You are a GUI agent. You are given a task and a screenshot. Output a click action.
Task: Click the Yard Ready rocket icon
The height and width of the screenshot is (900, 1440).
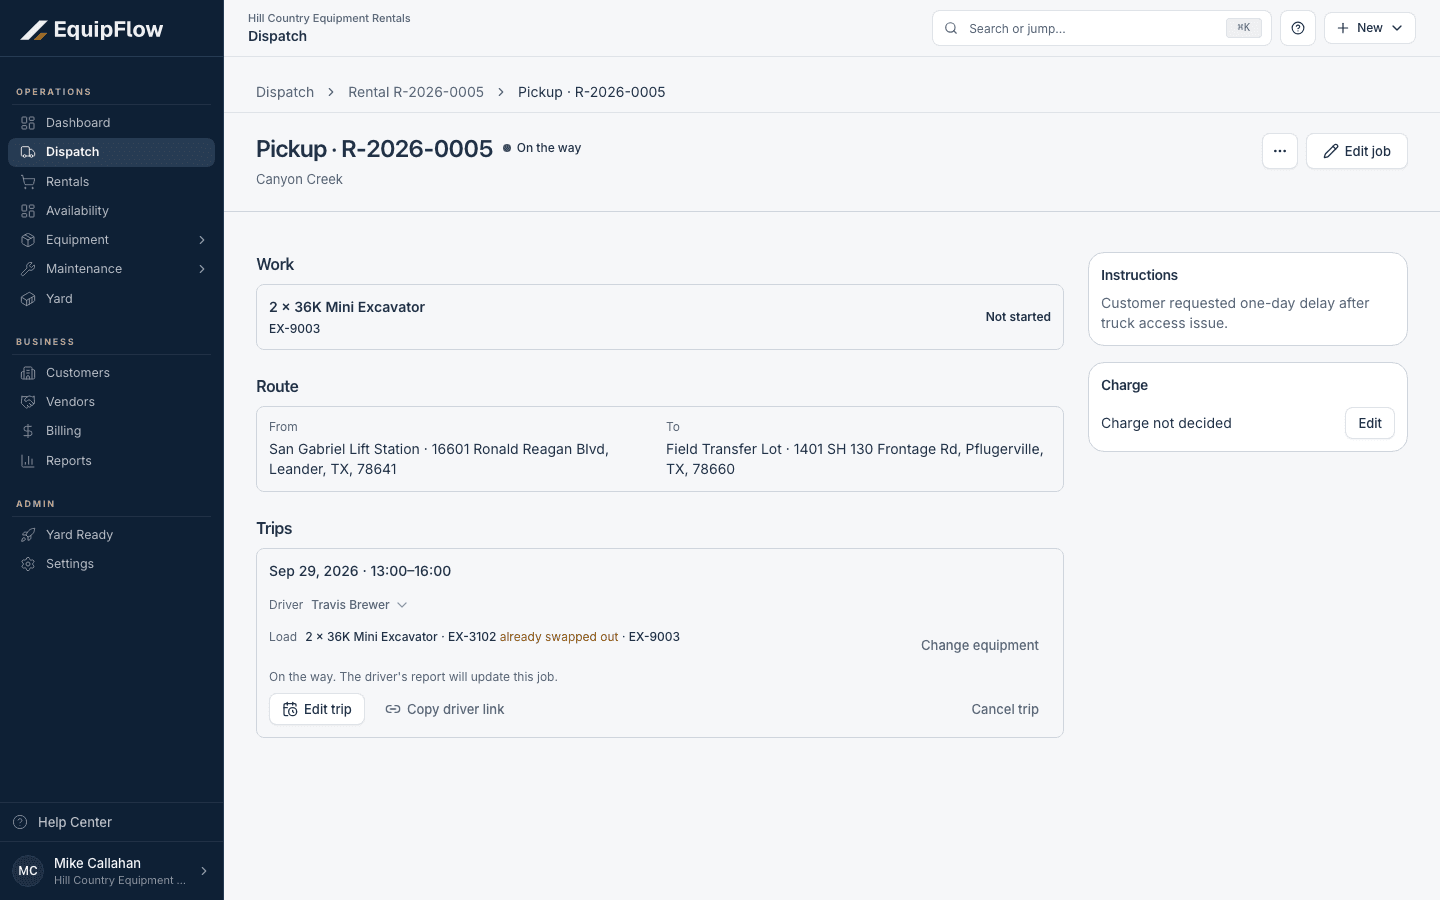coord(28,535)
